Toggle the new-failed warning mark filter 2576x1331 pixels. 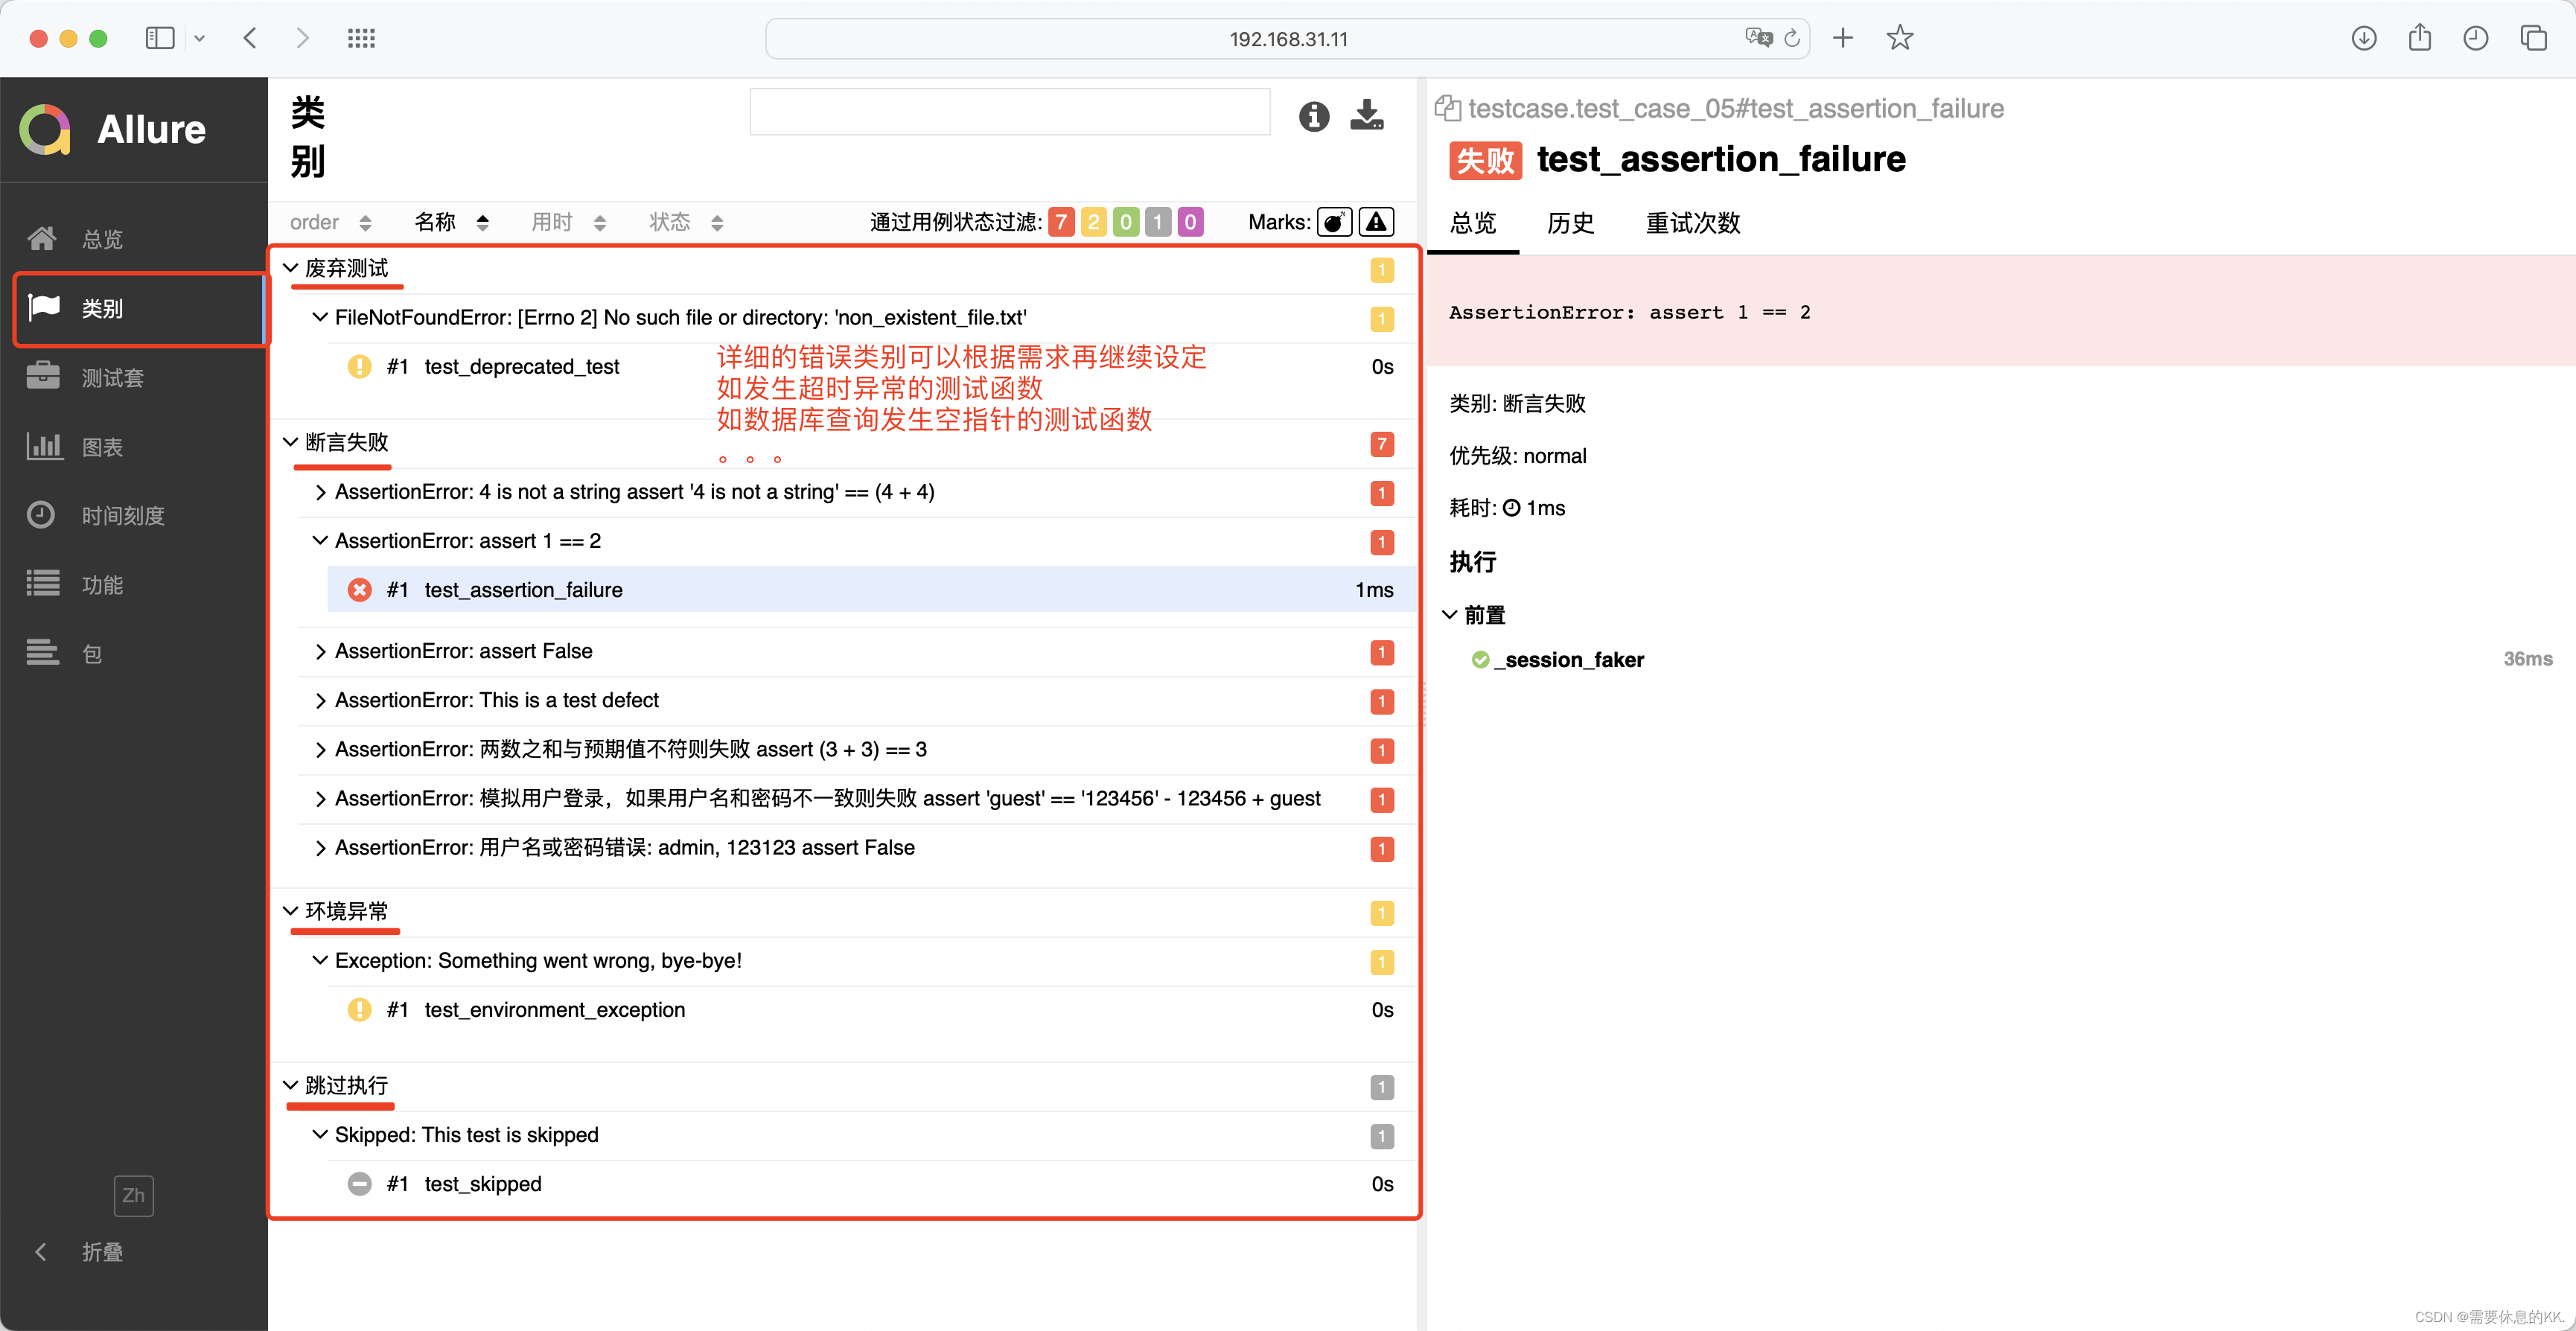(1376, 222)
